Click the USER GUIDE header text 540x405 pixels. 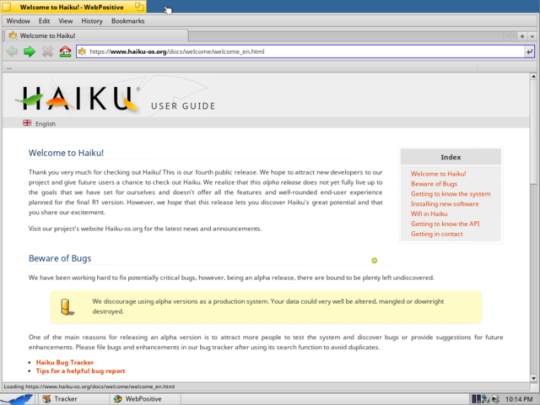click(x=183, y=106)
